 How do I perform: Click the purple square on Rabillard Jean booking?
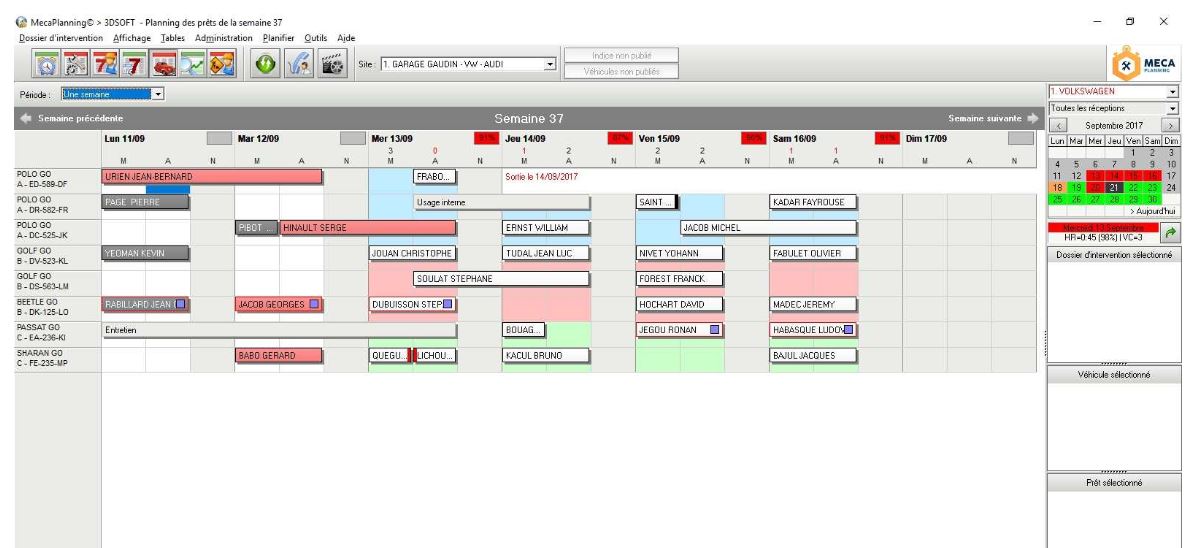[x=182, y=304]
